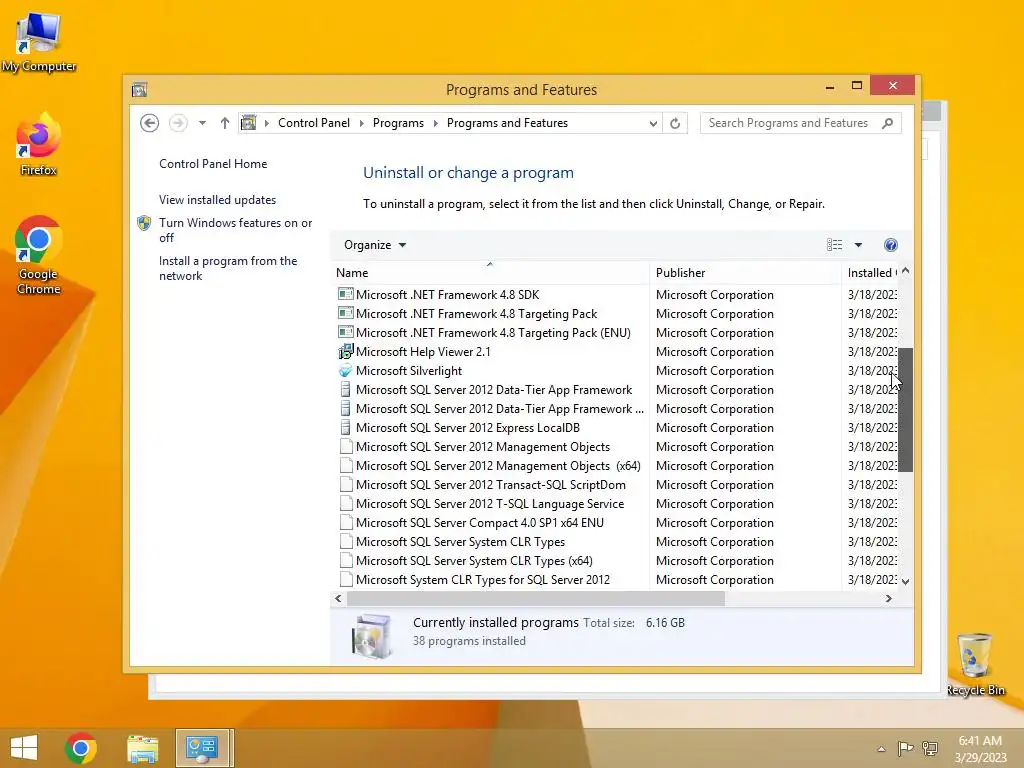Screen dimensions: 1024x768
Task: Open Turn Windows features on or off
Action: (x=236, y=230)
